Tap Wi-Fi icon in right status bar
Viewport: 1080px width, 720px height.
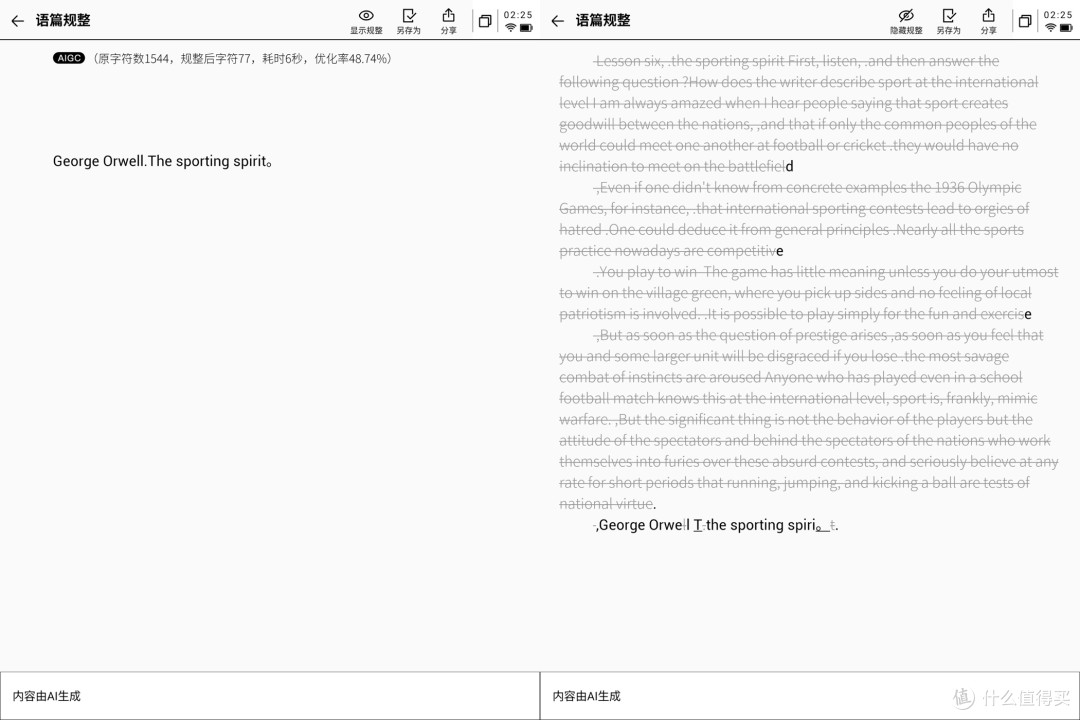[x=1050, y=28]
